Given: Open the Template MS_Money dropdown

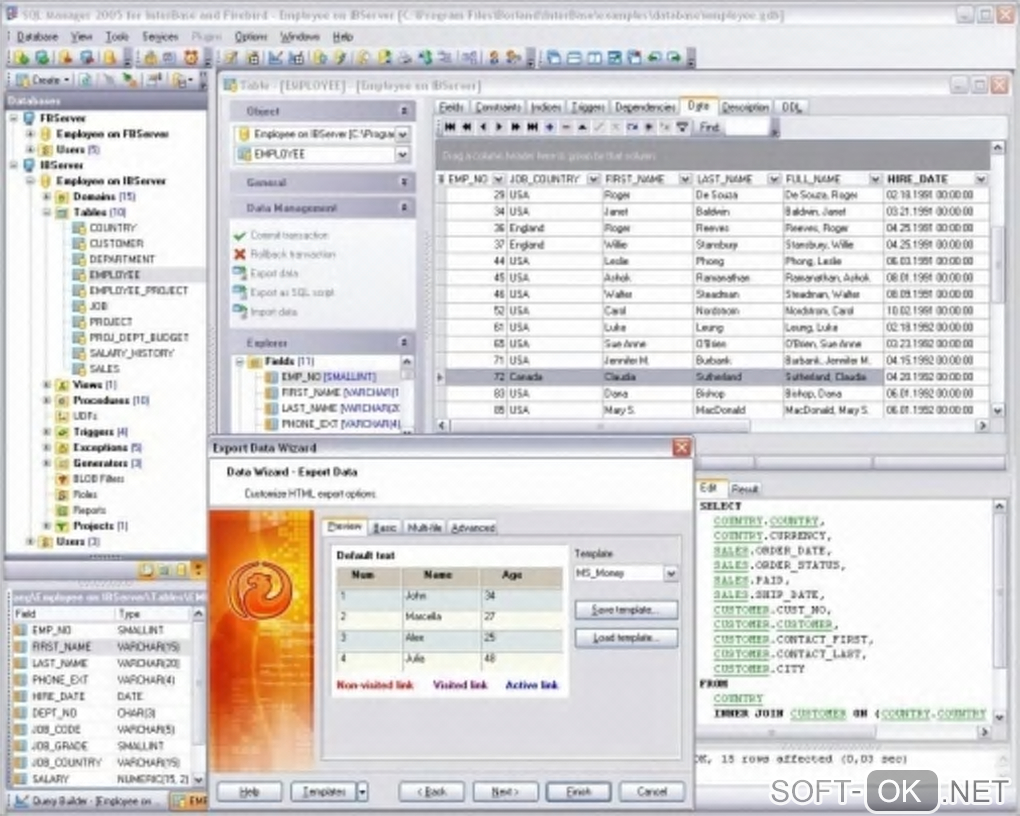Looking at the screenshot, I should [x=671, y=573].
